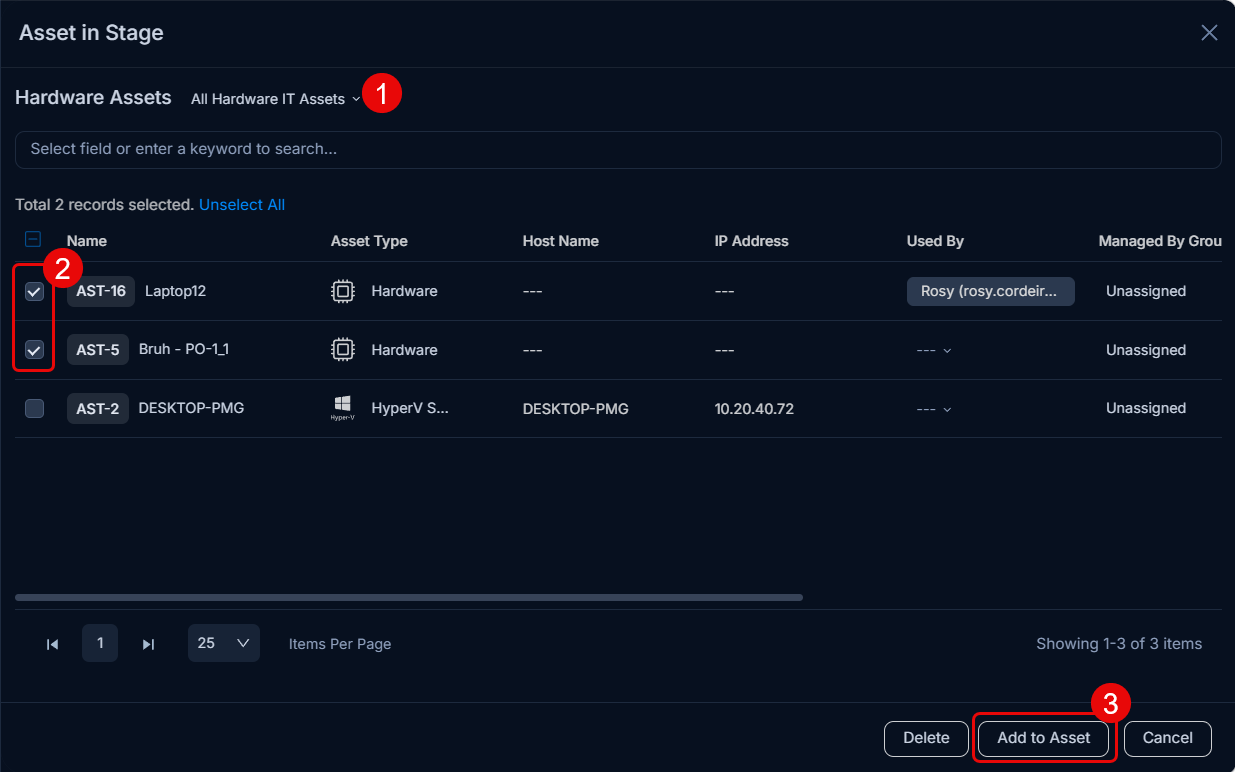The height and width of the screenshot is (772, 1235).
Task: Click the hardware chip icon in Bruh - PO-1_1 row
Action: pyautogui.click(x=343, y=350)
